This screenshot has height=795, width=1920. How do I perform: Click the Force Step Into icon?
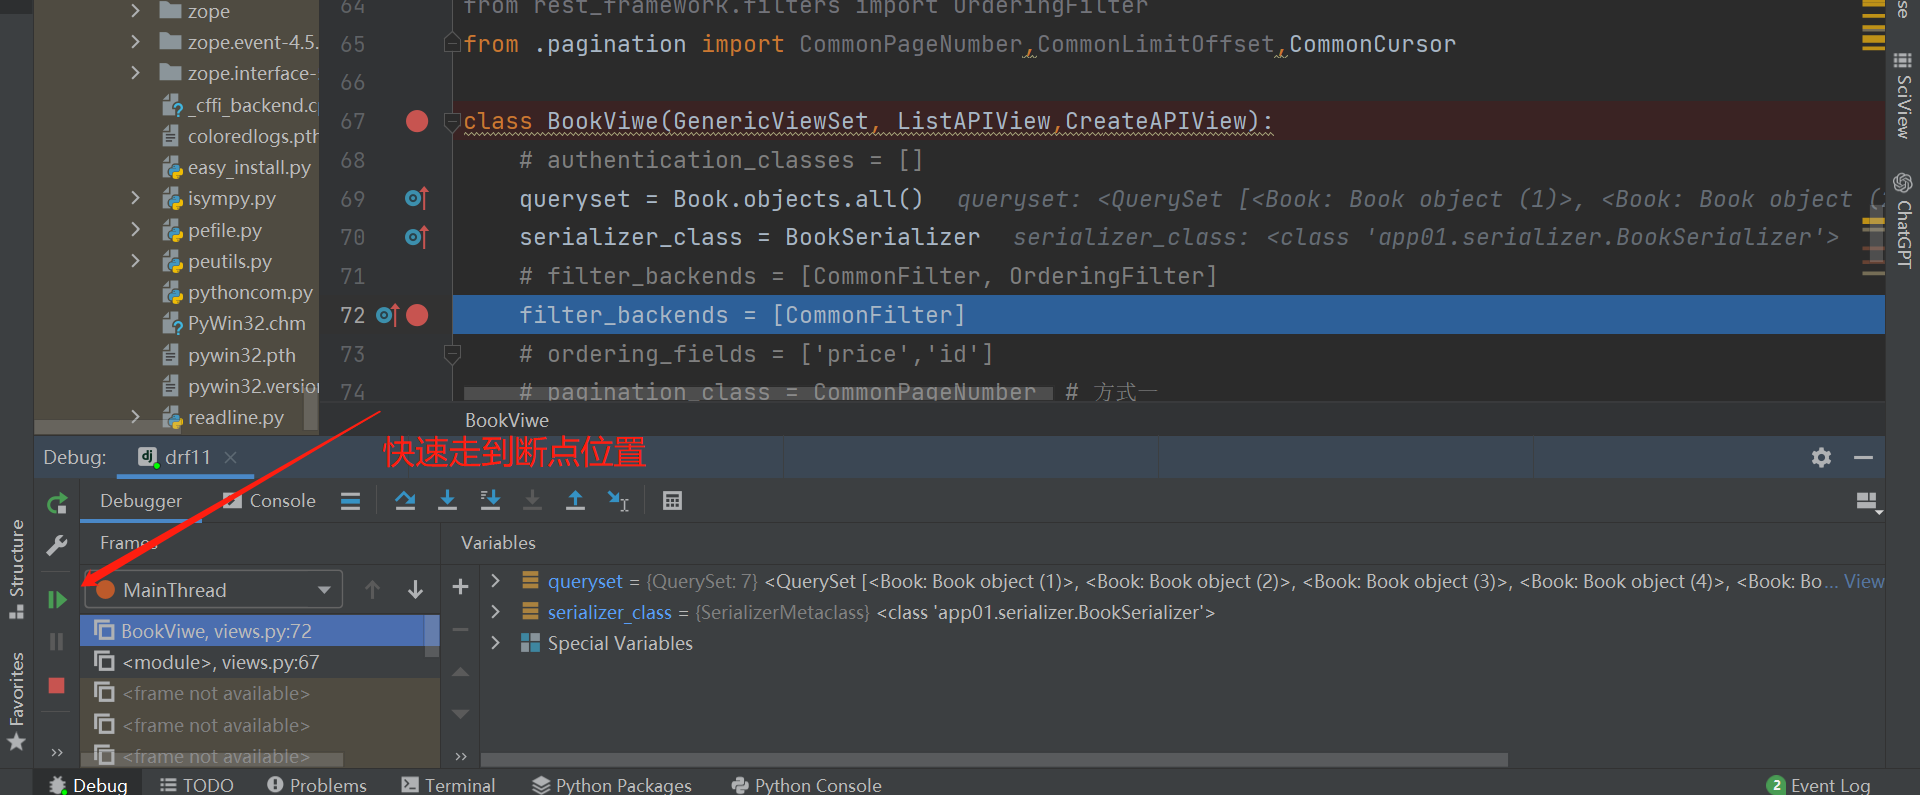click(x=533, y=501)
